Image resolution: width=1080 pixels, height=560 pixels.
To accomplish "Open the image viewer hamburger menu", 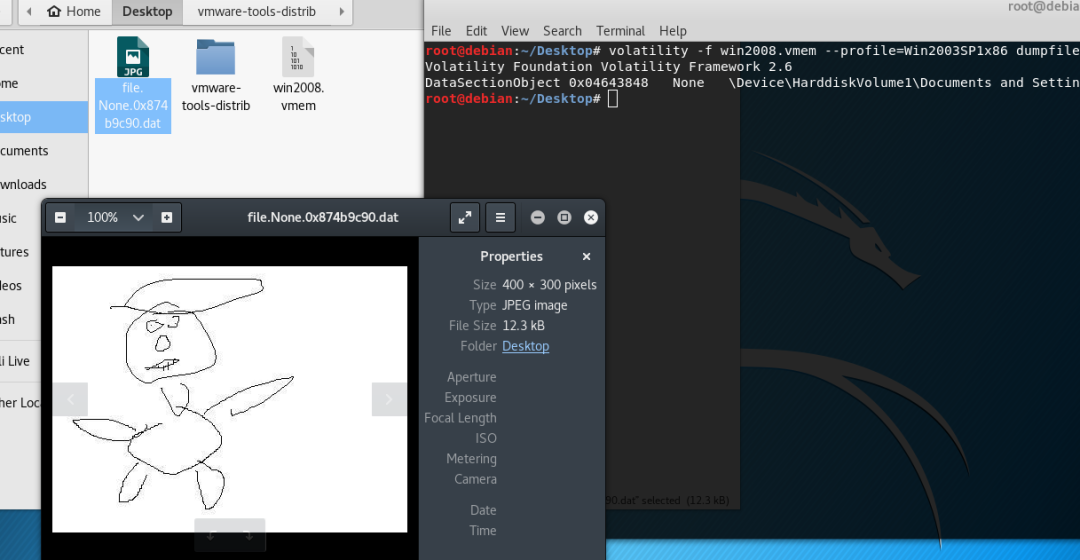I will (501, 218).
